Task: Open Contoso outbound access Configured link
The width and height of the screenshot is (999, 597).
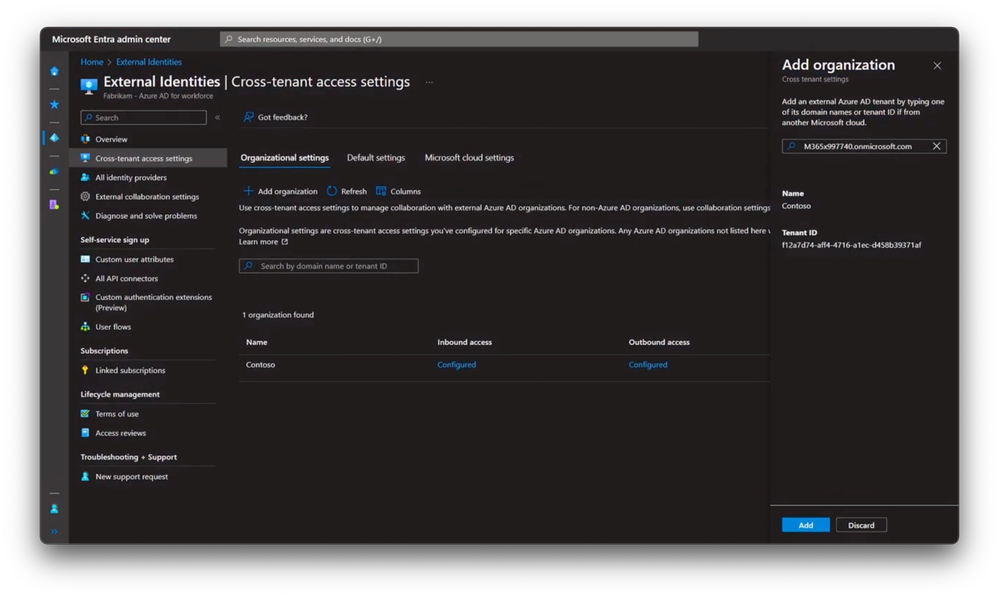Action: pos(648,364)
